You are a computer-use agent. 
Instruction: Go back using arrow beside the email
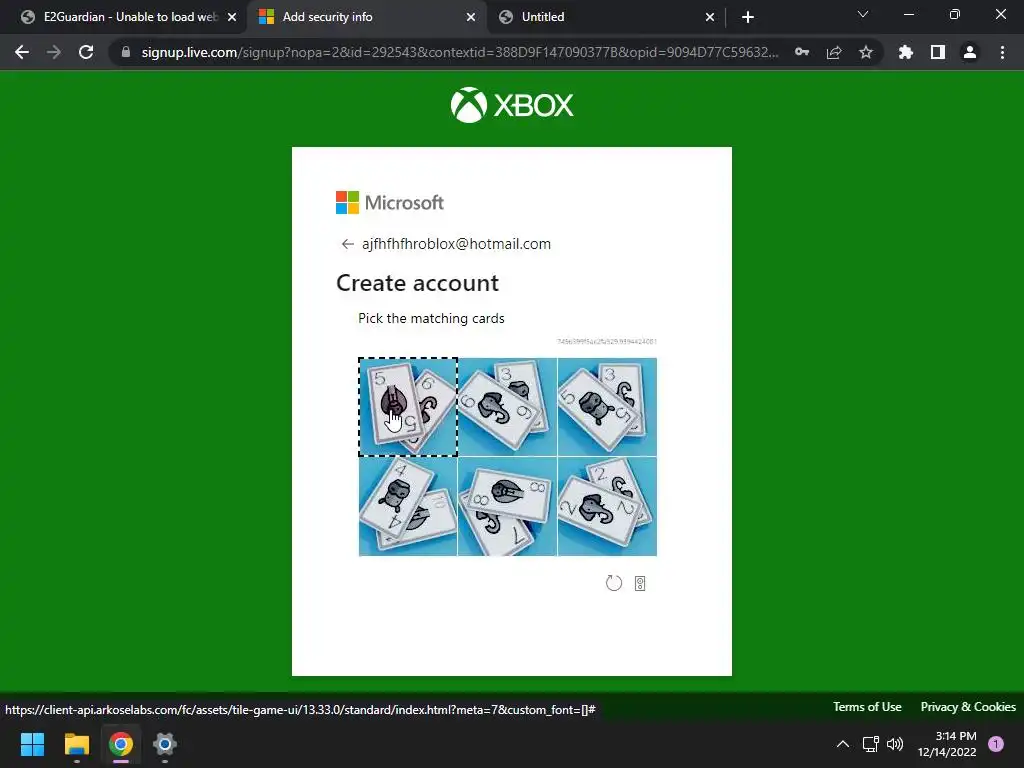[x=347, y=244]
